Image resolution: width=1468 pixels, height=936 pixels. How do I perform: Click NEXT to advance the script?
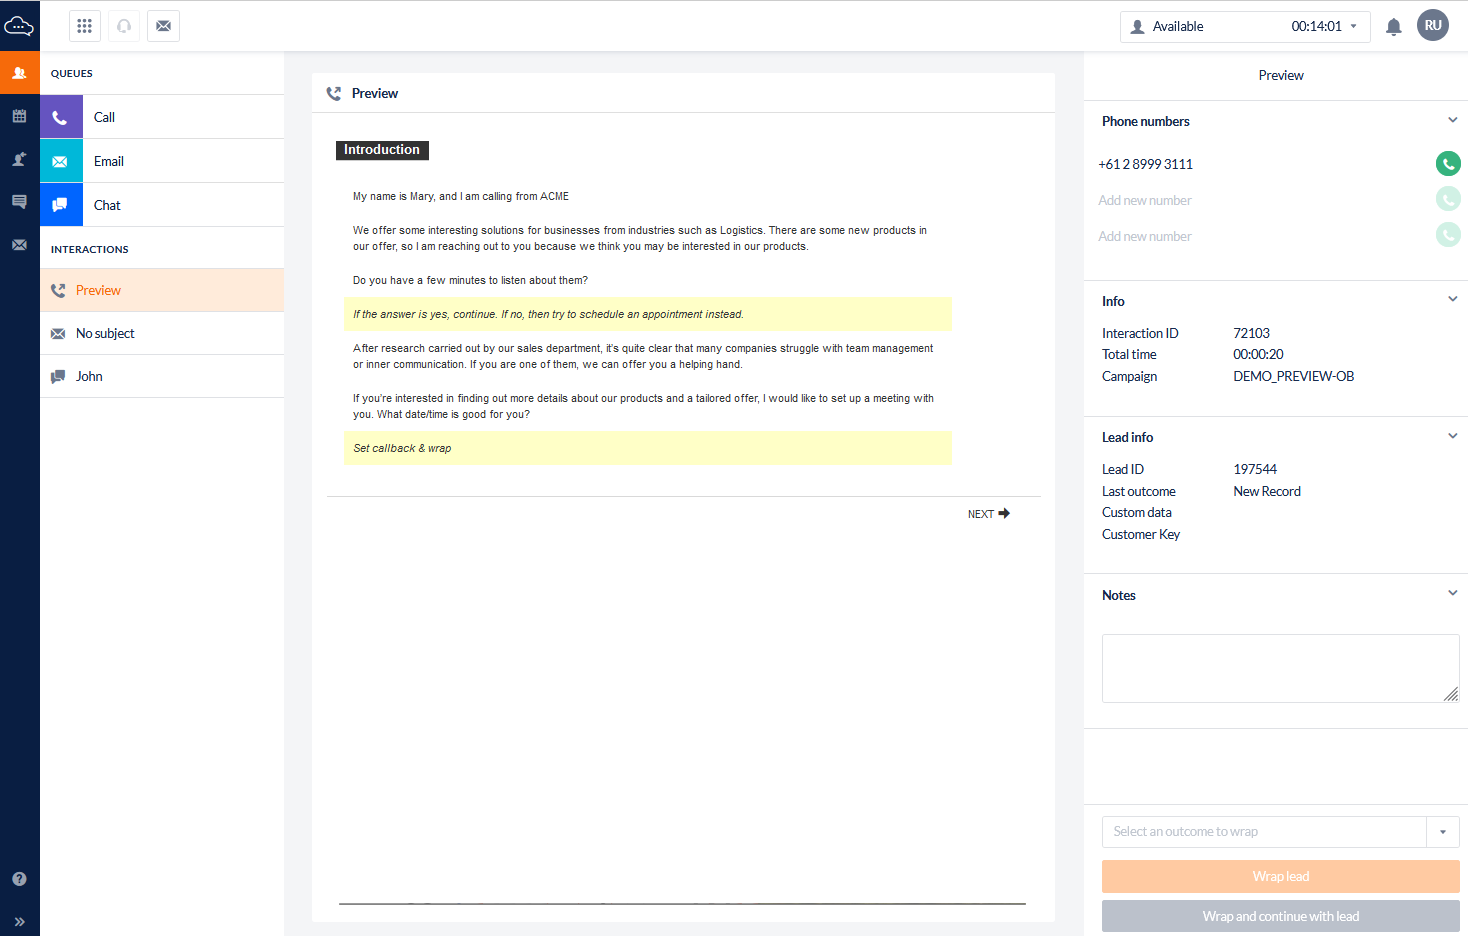pos(988,514)
